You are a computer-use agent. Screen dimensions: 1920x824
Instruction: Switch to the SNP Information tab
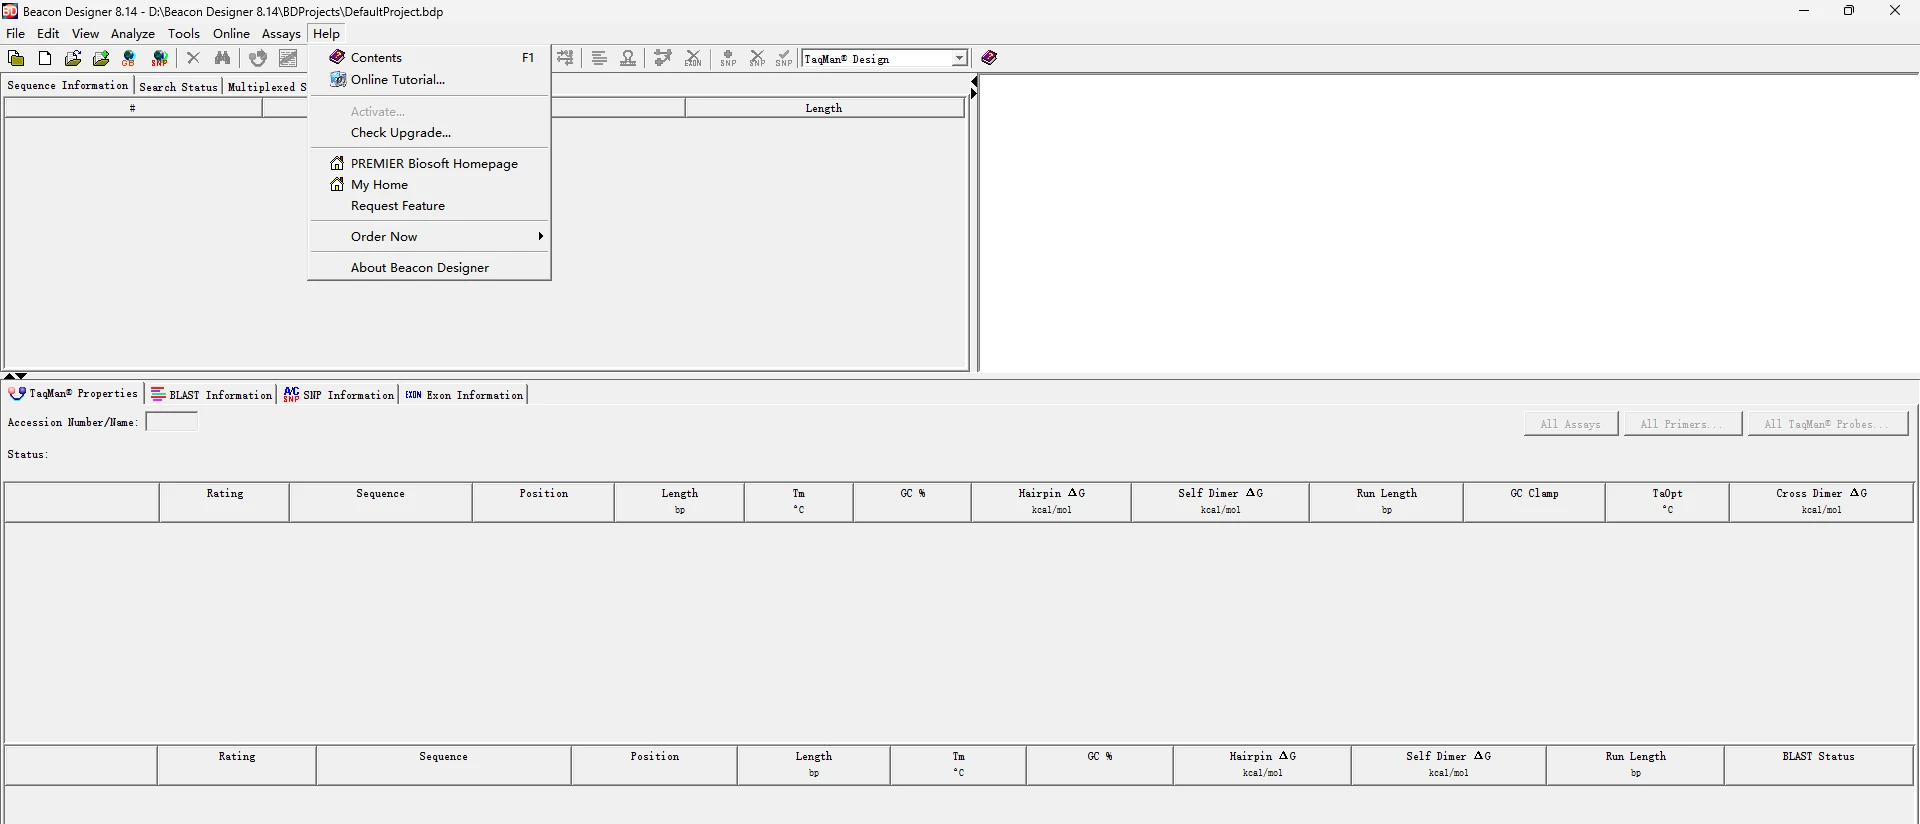(x=338, y=395)
